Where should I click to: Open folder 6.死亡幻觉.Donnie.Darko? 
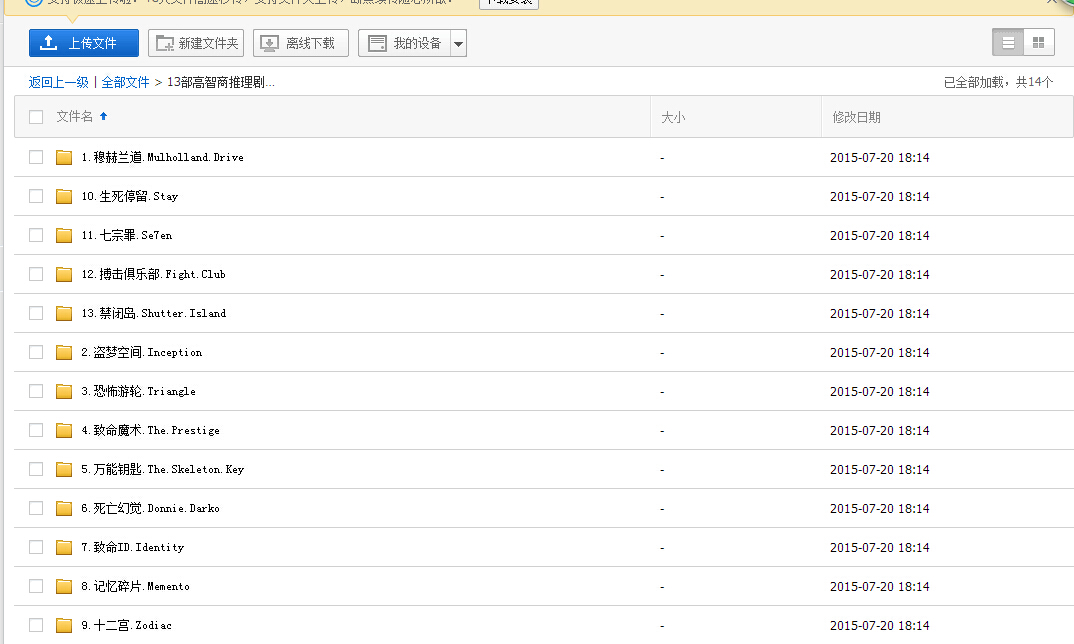click(x=151, y=509)
